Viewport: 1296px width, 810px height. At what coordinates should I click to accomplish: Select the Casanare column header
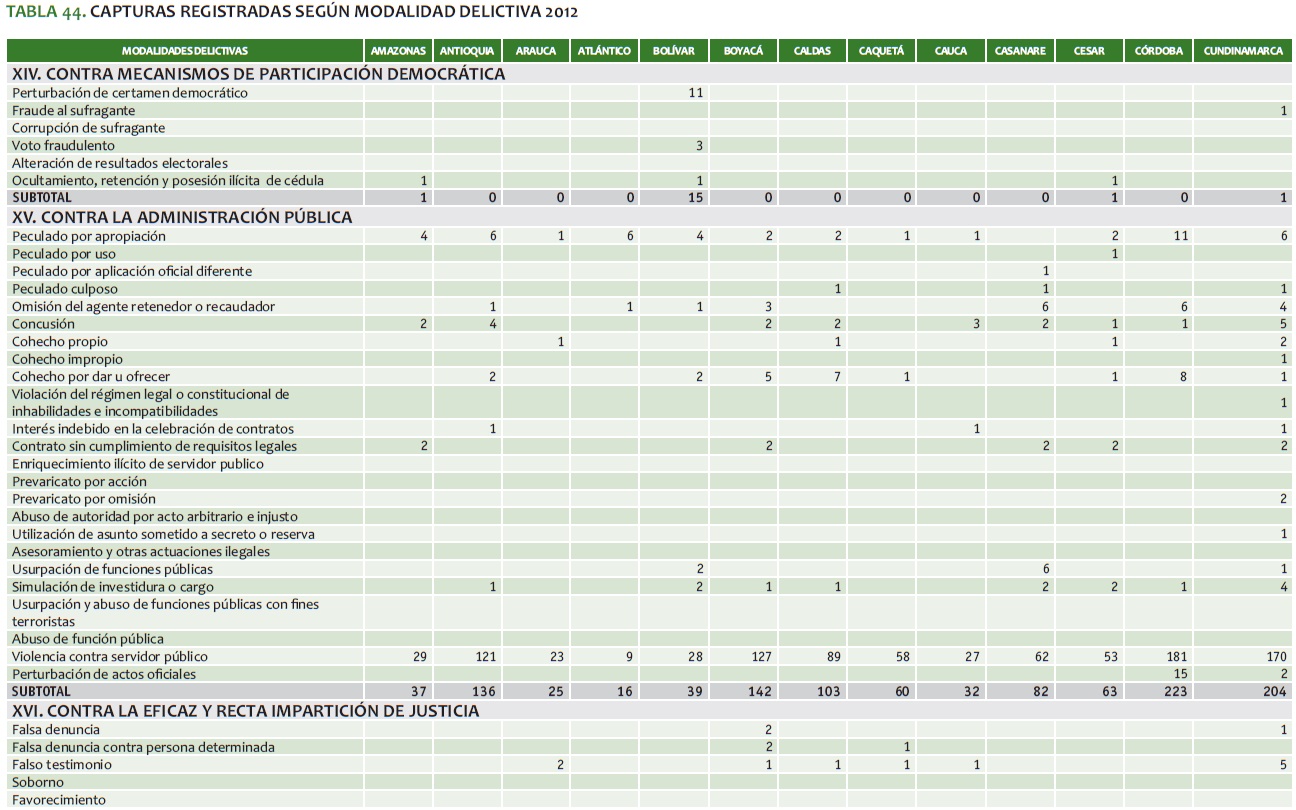(1020, 51)
